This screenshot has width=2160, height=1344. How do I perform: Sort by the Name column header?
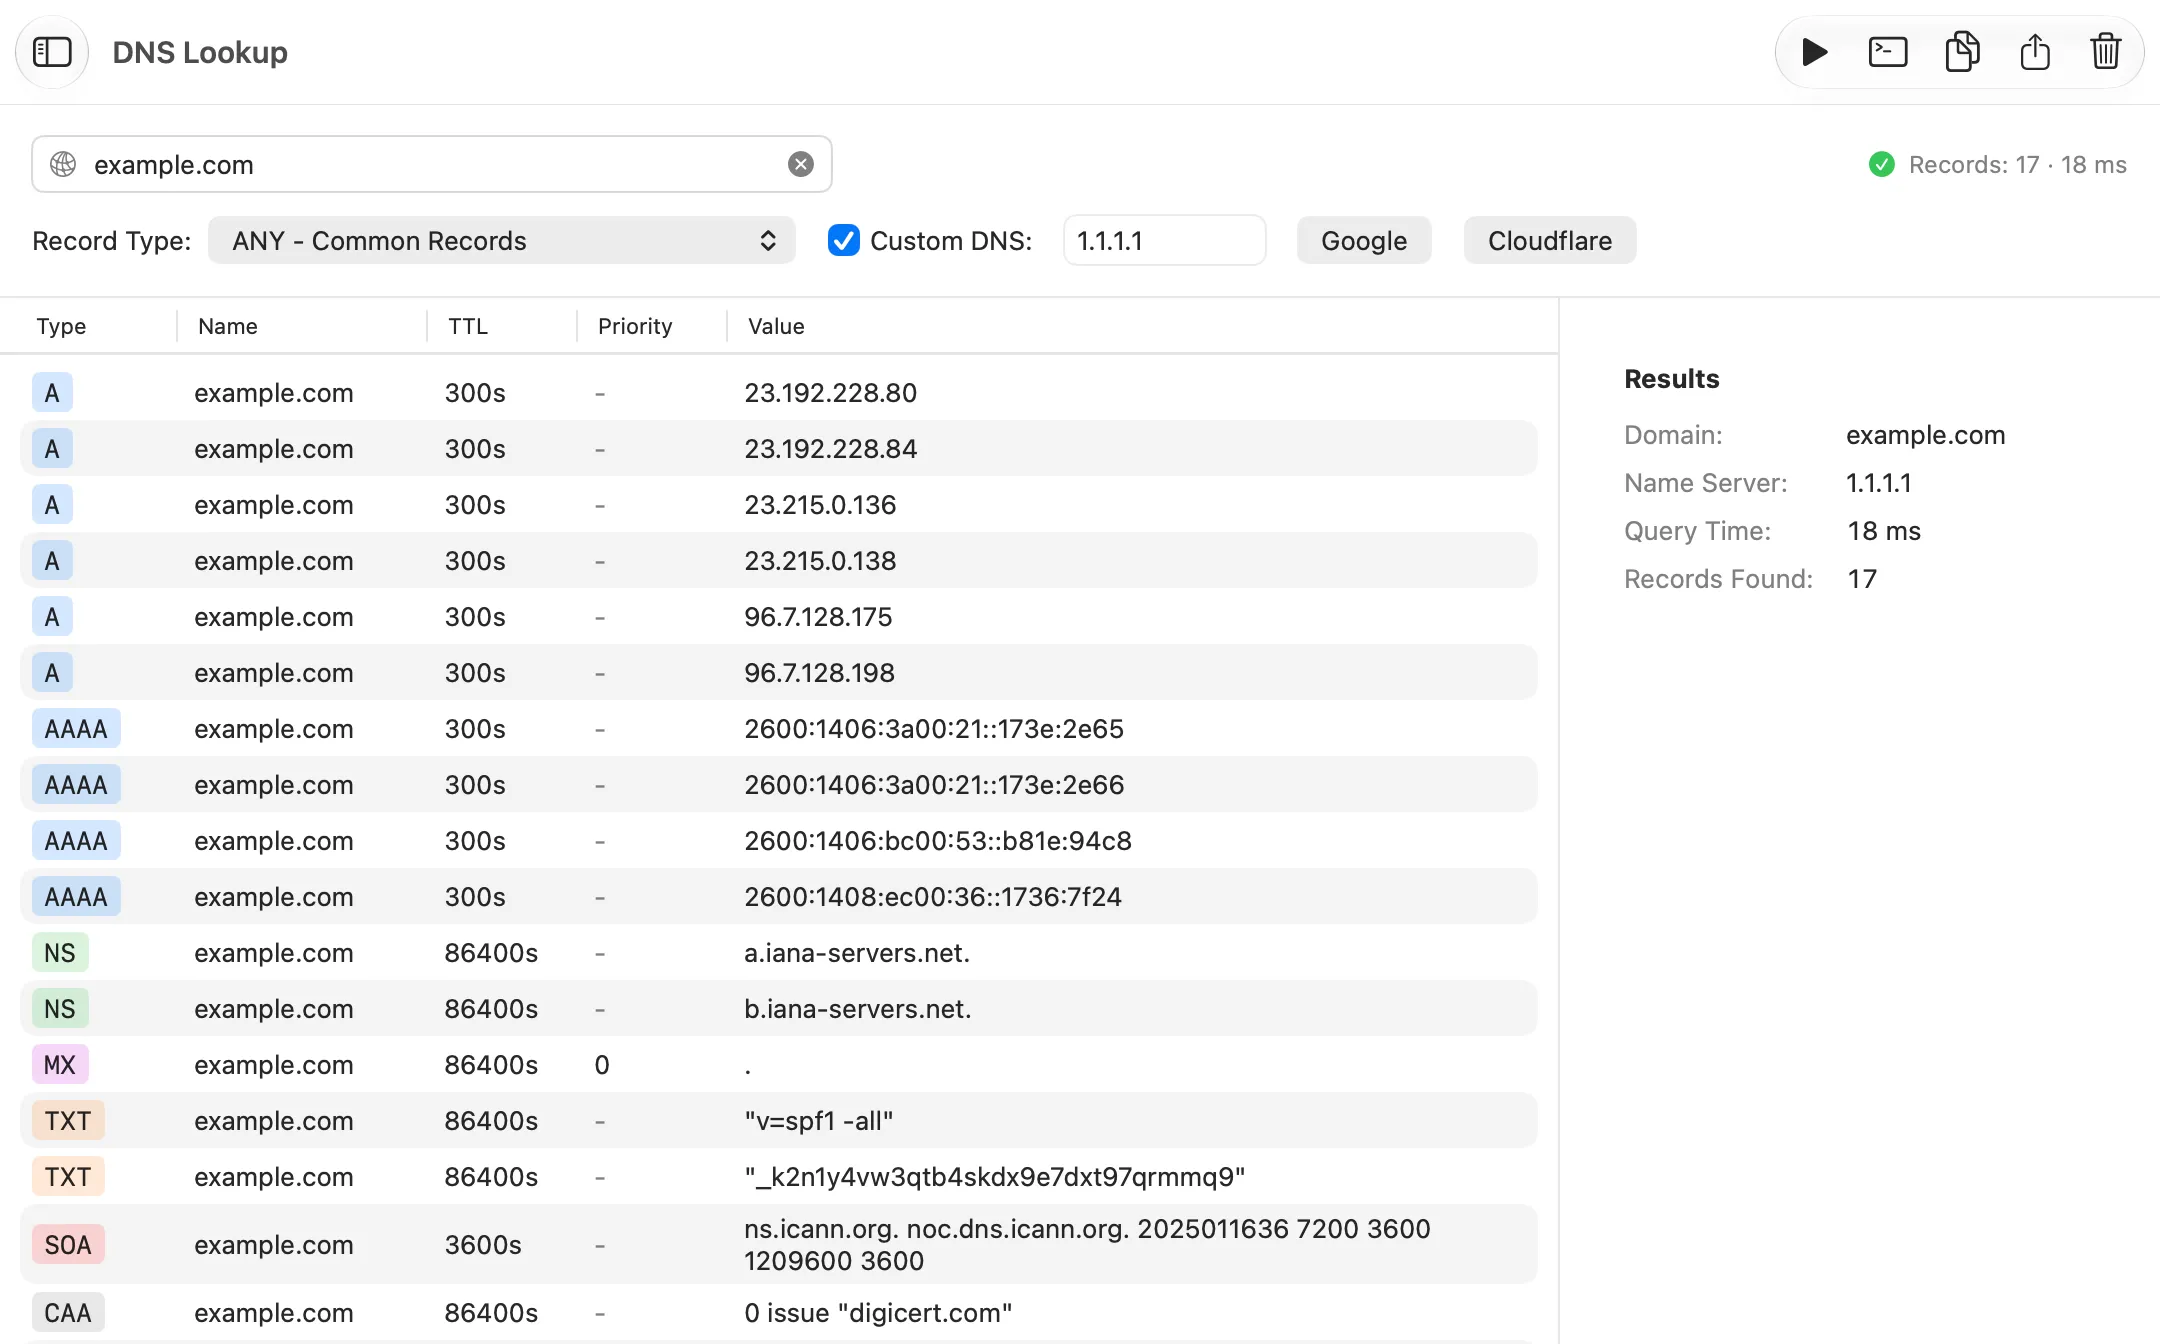[228, 326]
